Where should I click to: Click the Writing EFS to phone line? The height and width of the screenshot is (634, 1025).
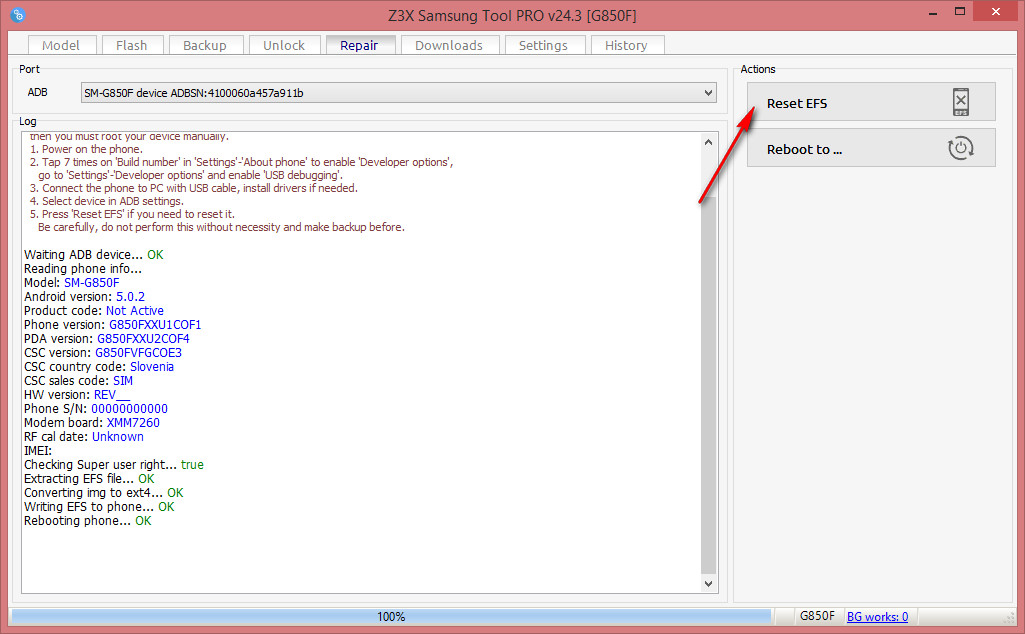99,507
